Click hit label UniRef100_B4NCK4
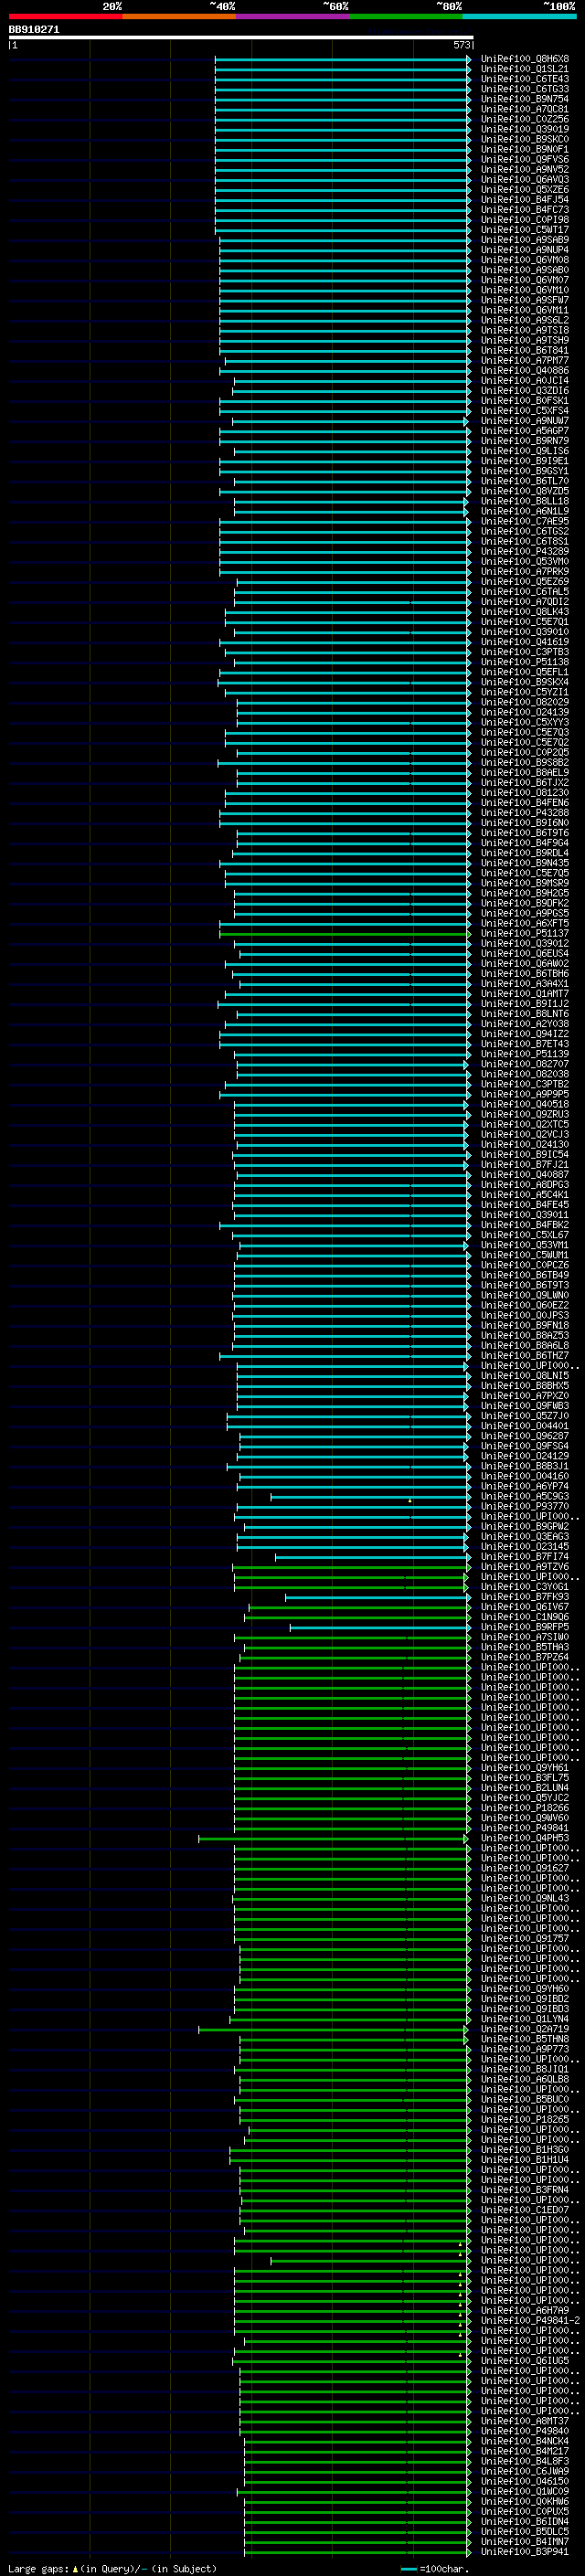 point(524,2440)
